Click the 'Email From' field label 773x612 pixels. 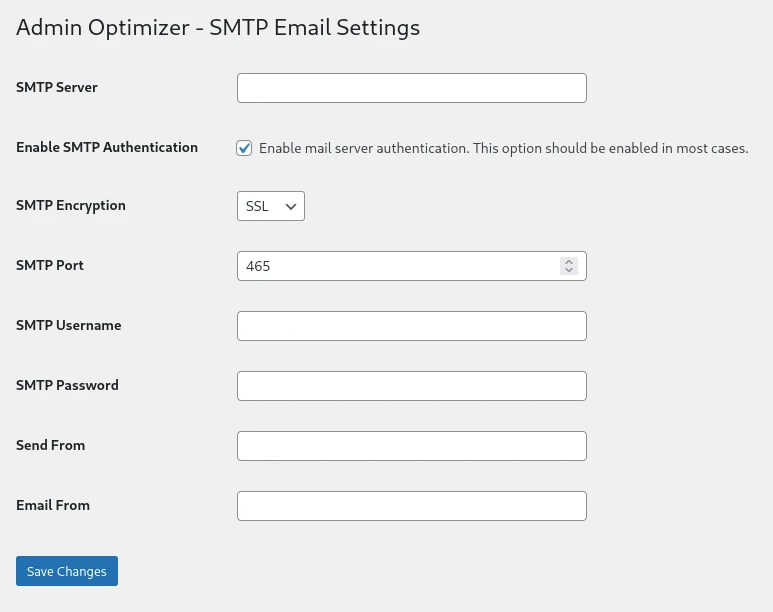pos(53,505)
